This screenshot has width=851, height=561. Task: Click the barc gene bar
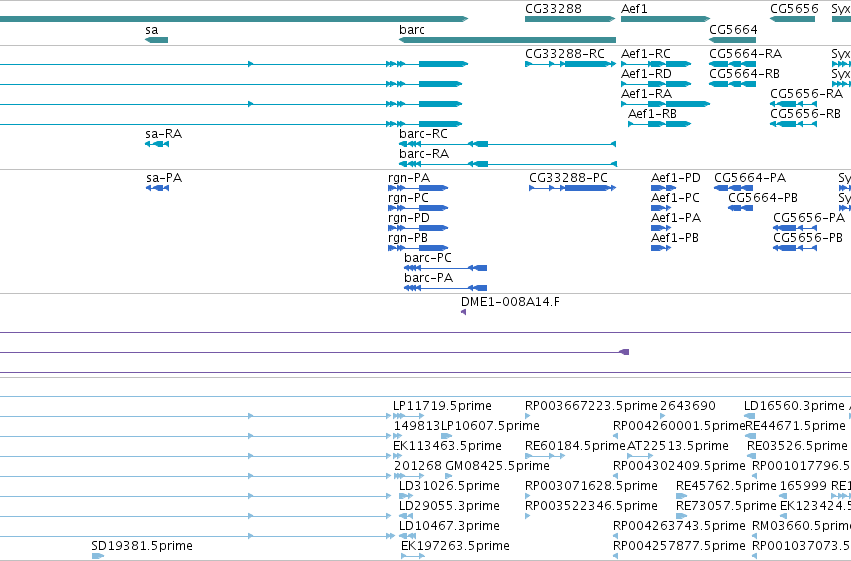507,40
